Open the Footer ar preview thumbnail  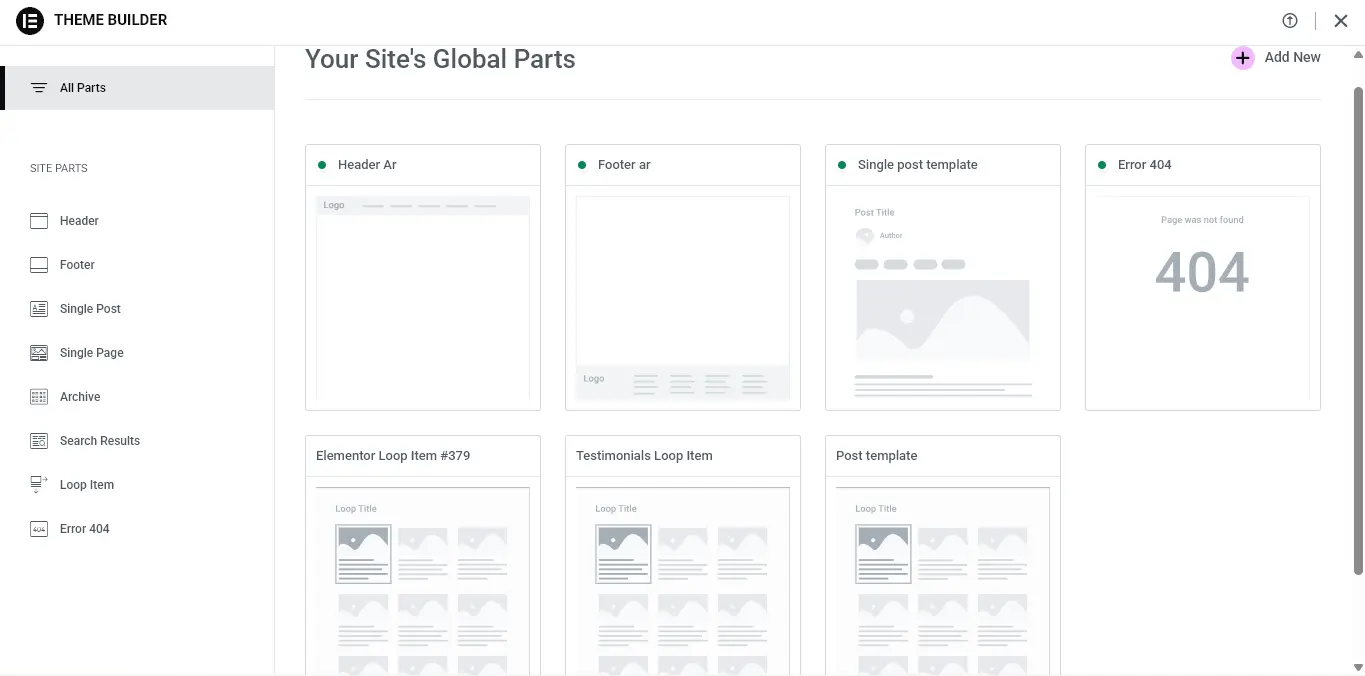click(x=683, y=298)
